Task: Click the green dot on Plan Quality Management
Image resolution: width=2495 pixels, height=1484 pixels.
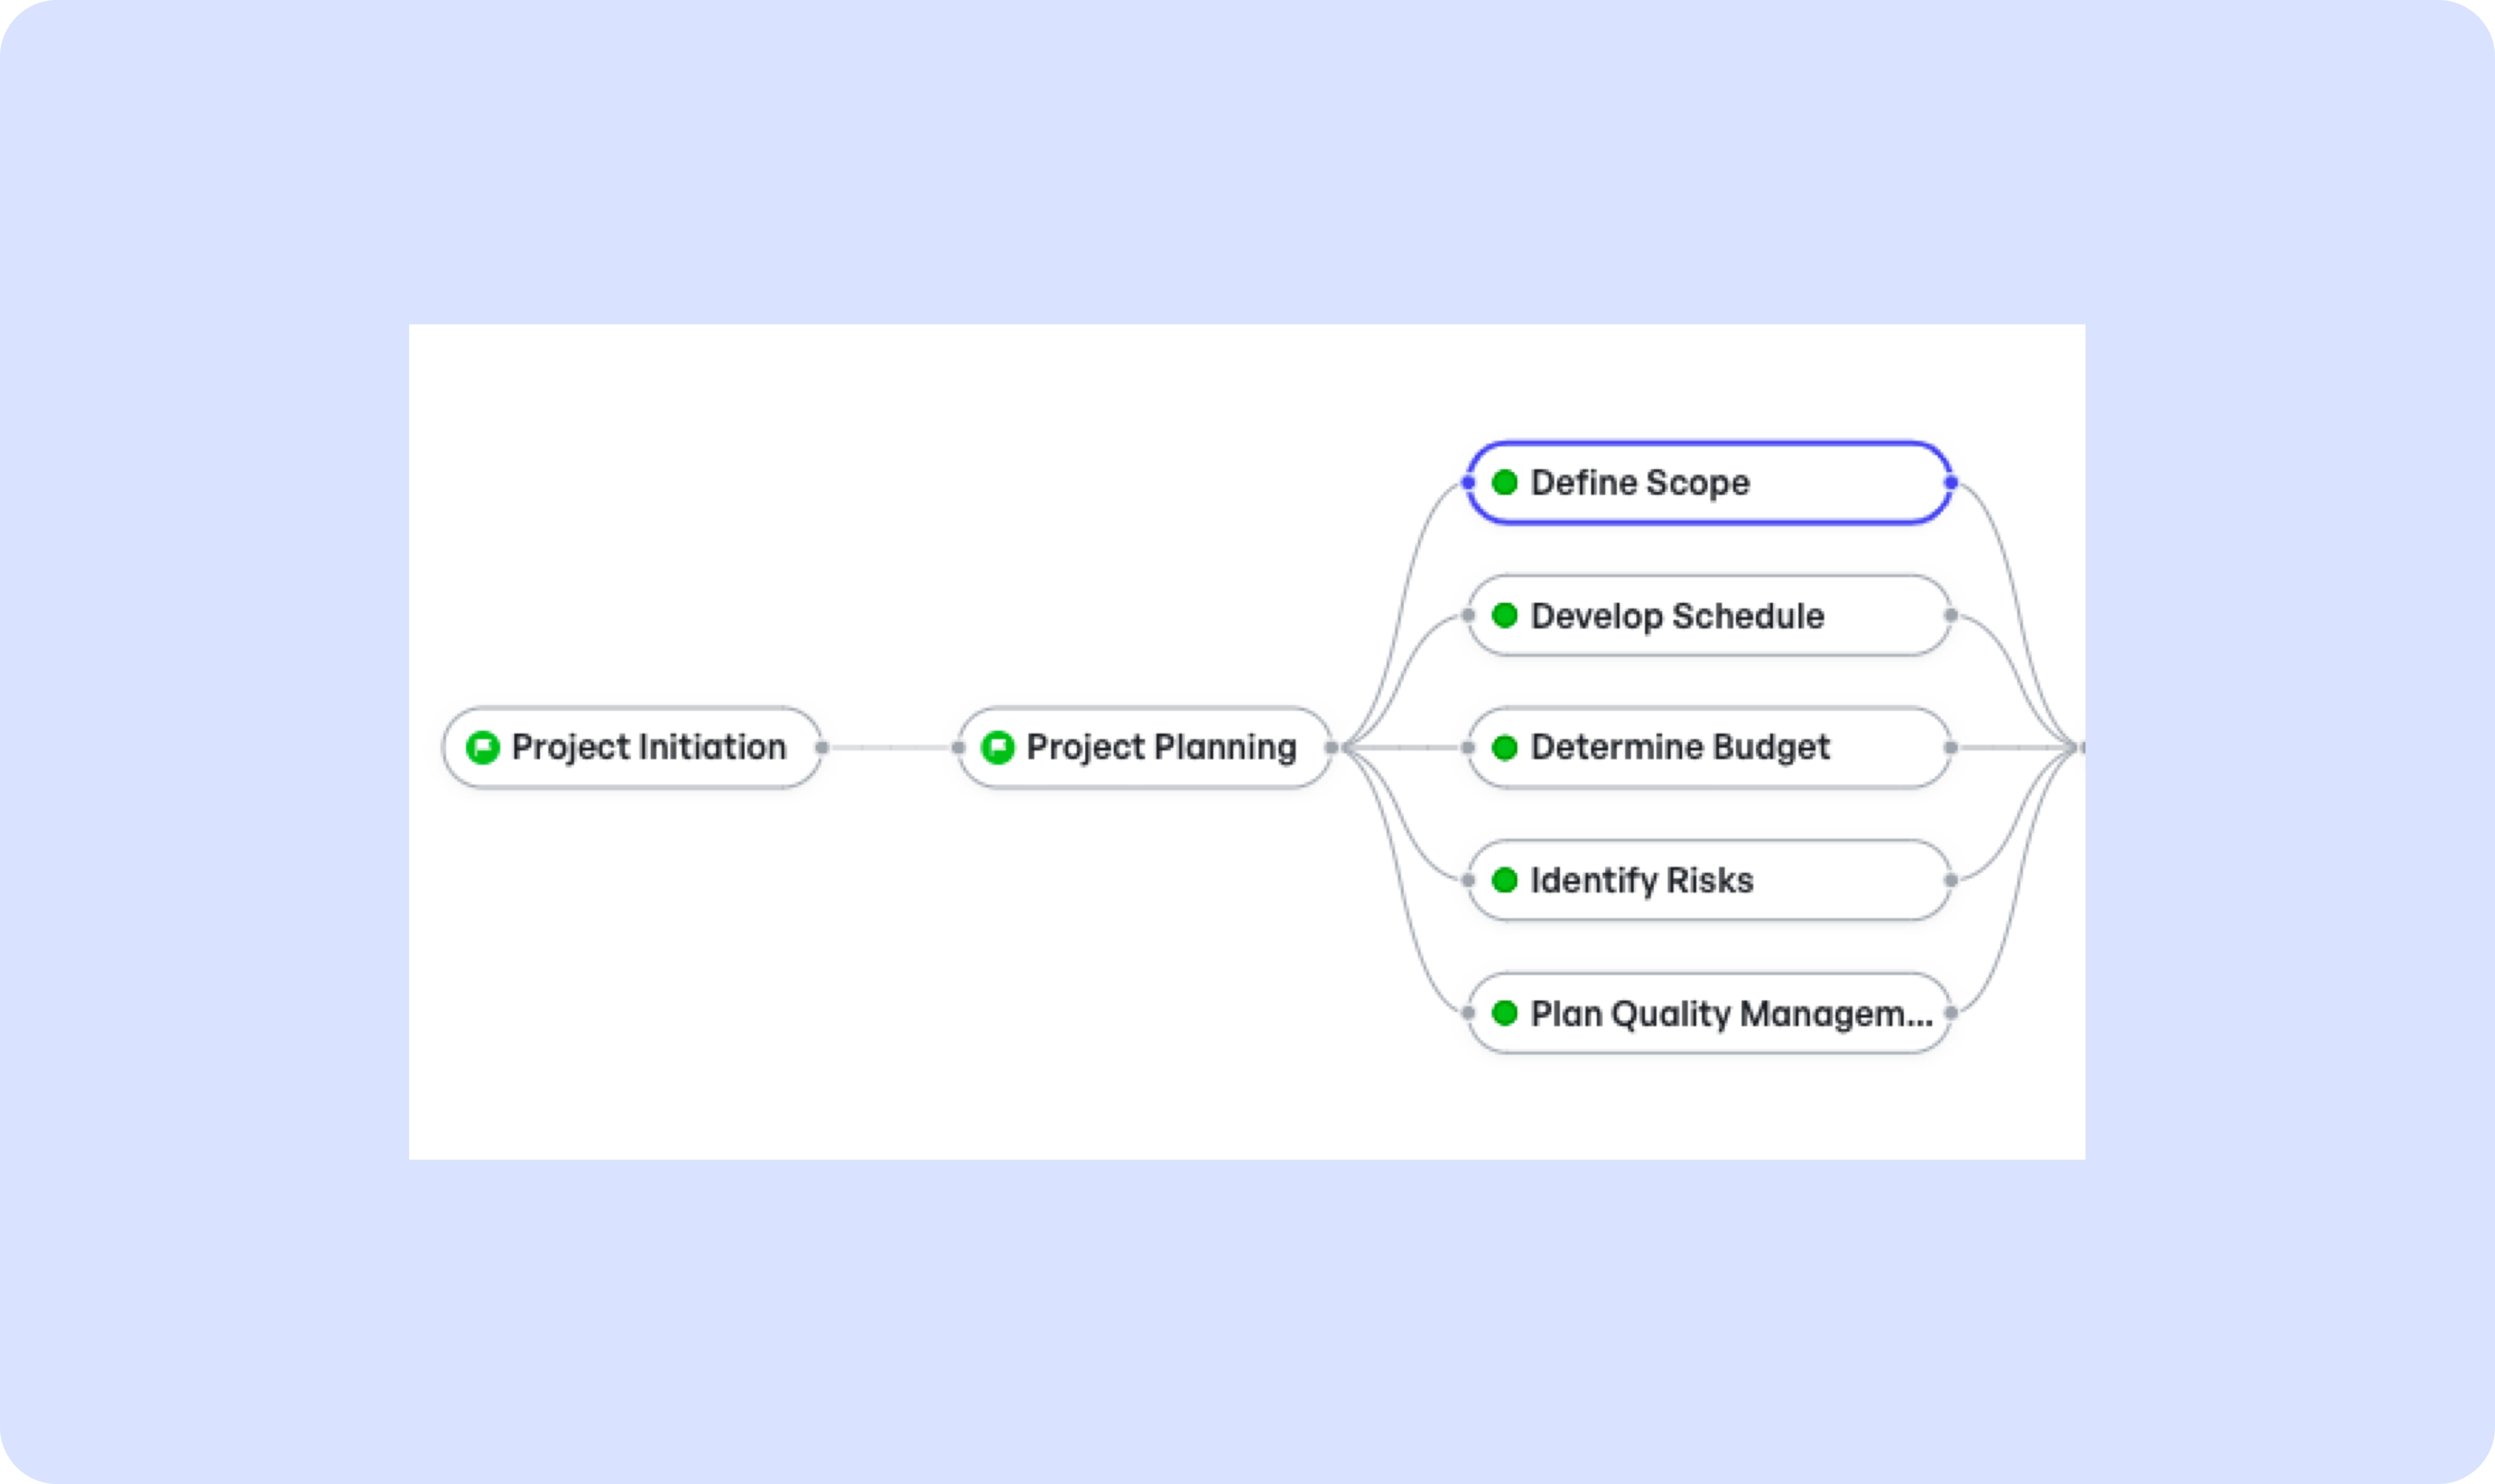Action: [1505, 1013]
